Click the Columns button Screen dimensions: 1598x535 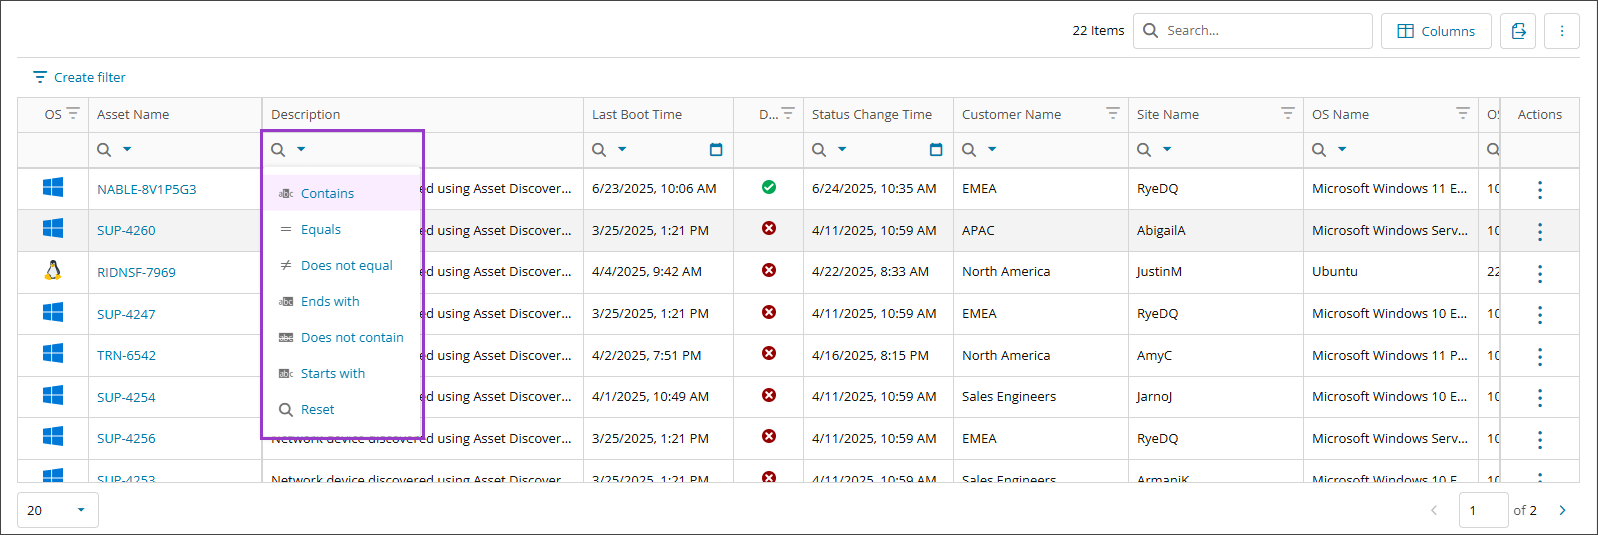(x=1436, y=31)
